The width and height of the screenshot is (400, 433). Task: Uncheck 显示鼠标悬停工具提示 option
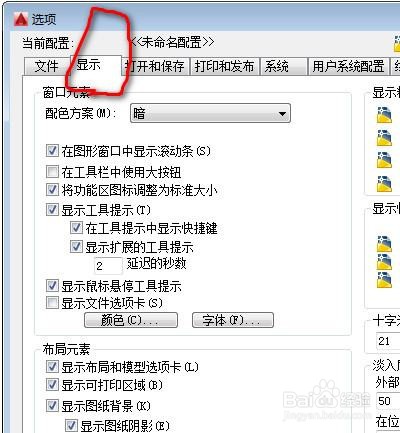coord(52,286)
